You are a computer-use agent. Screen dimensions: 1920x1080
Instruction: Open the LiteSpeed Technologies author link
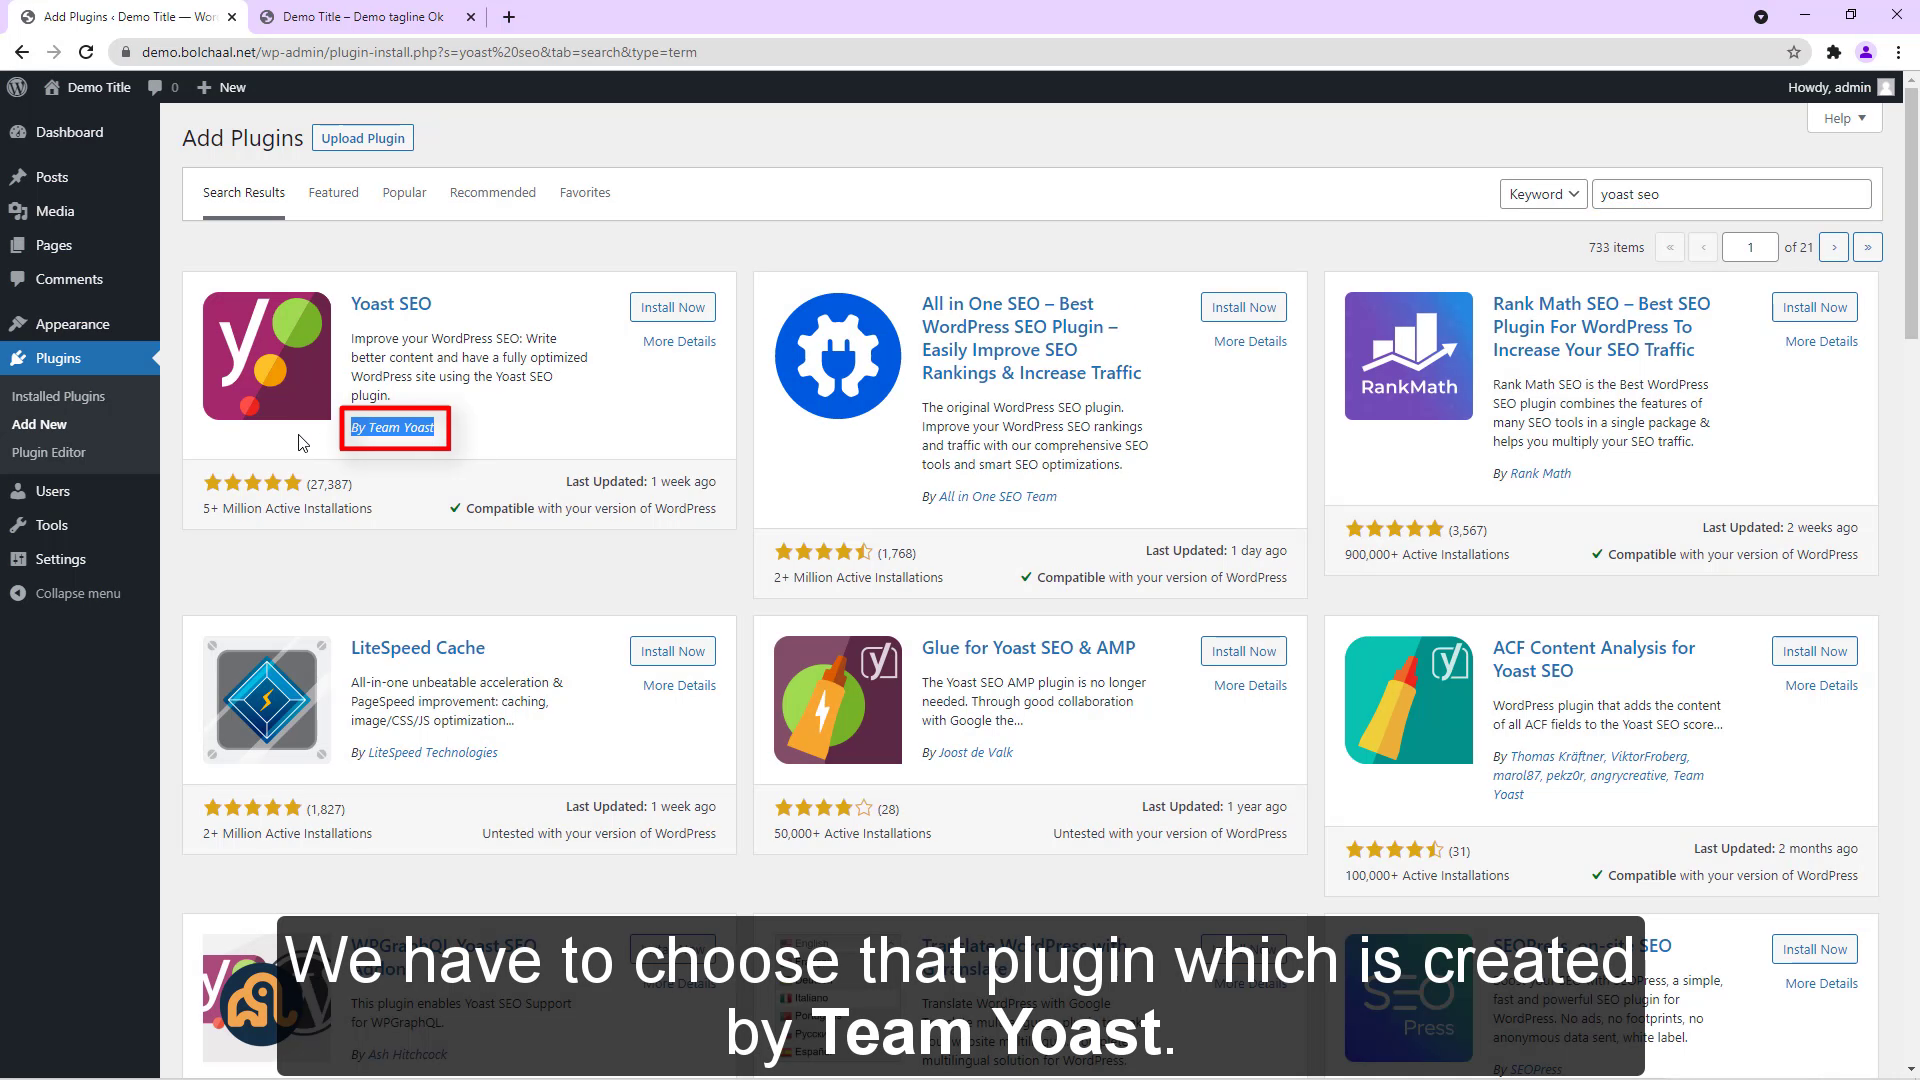(433, 753)
